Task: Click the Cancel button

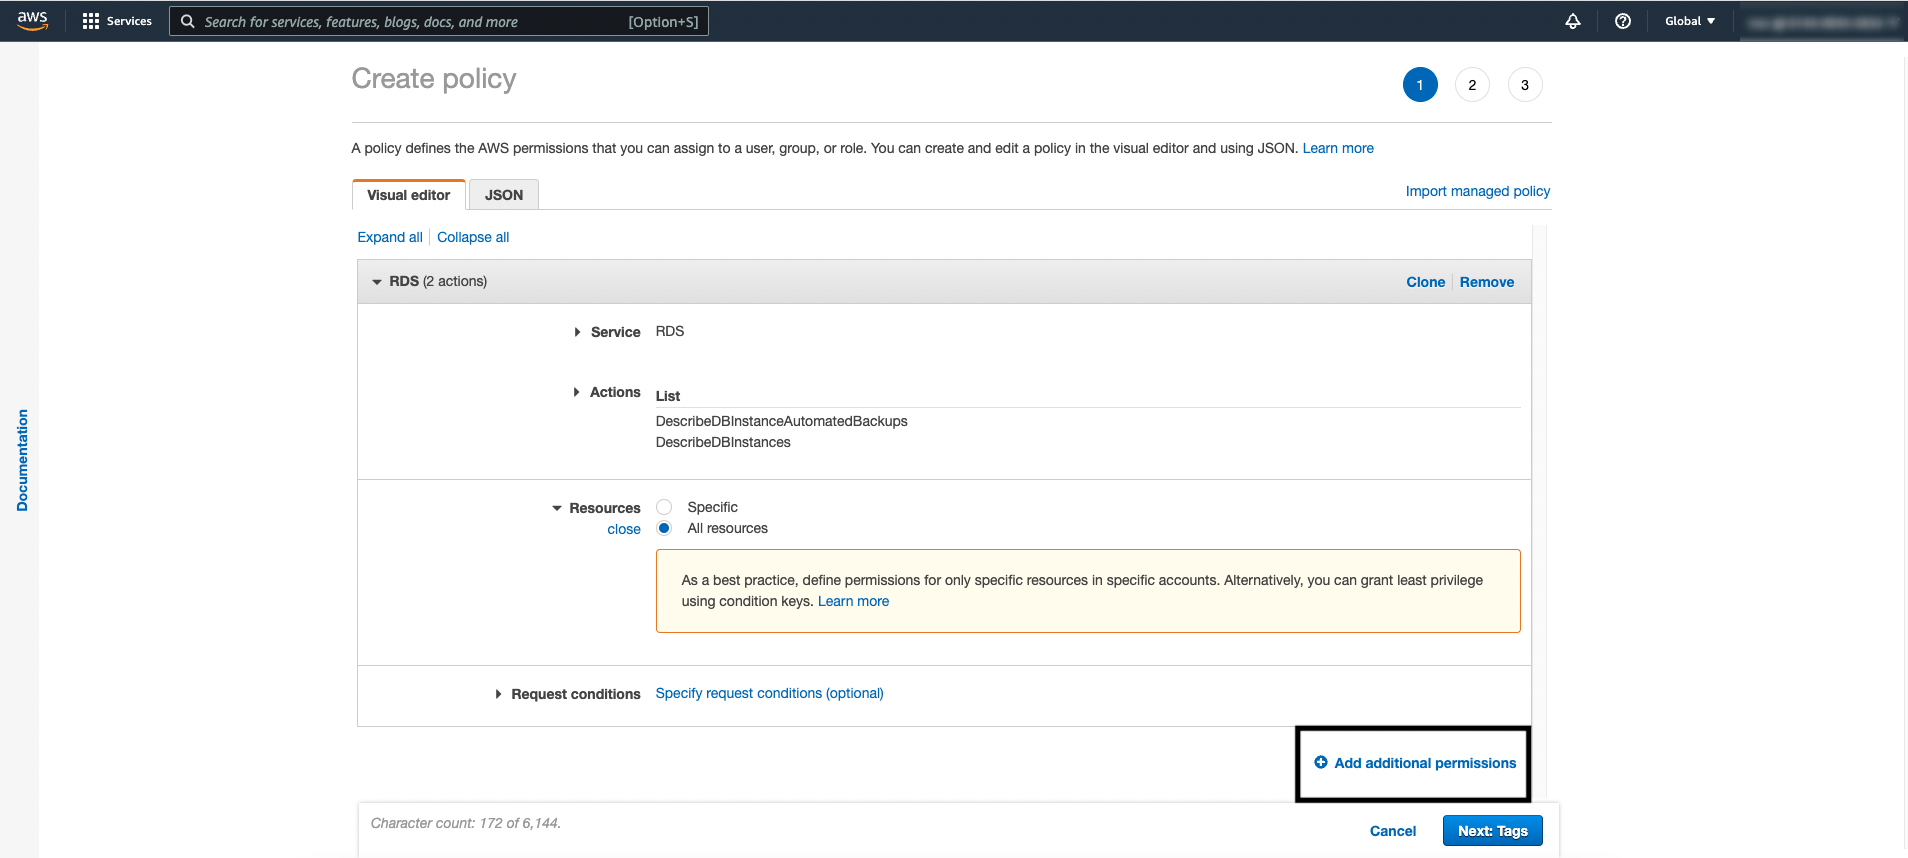Action: coord(1393,831)
